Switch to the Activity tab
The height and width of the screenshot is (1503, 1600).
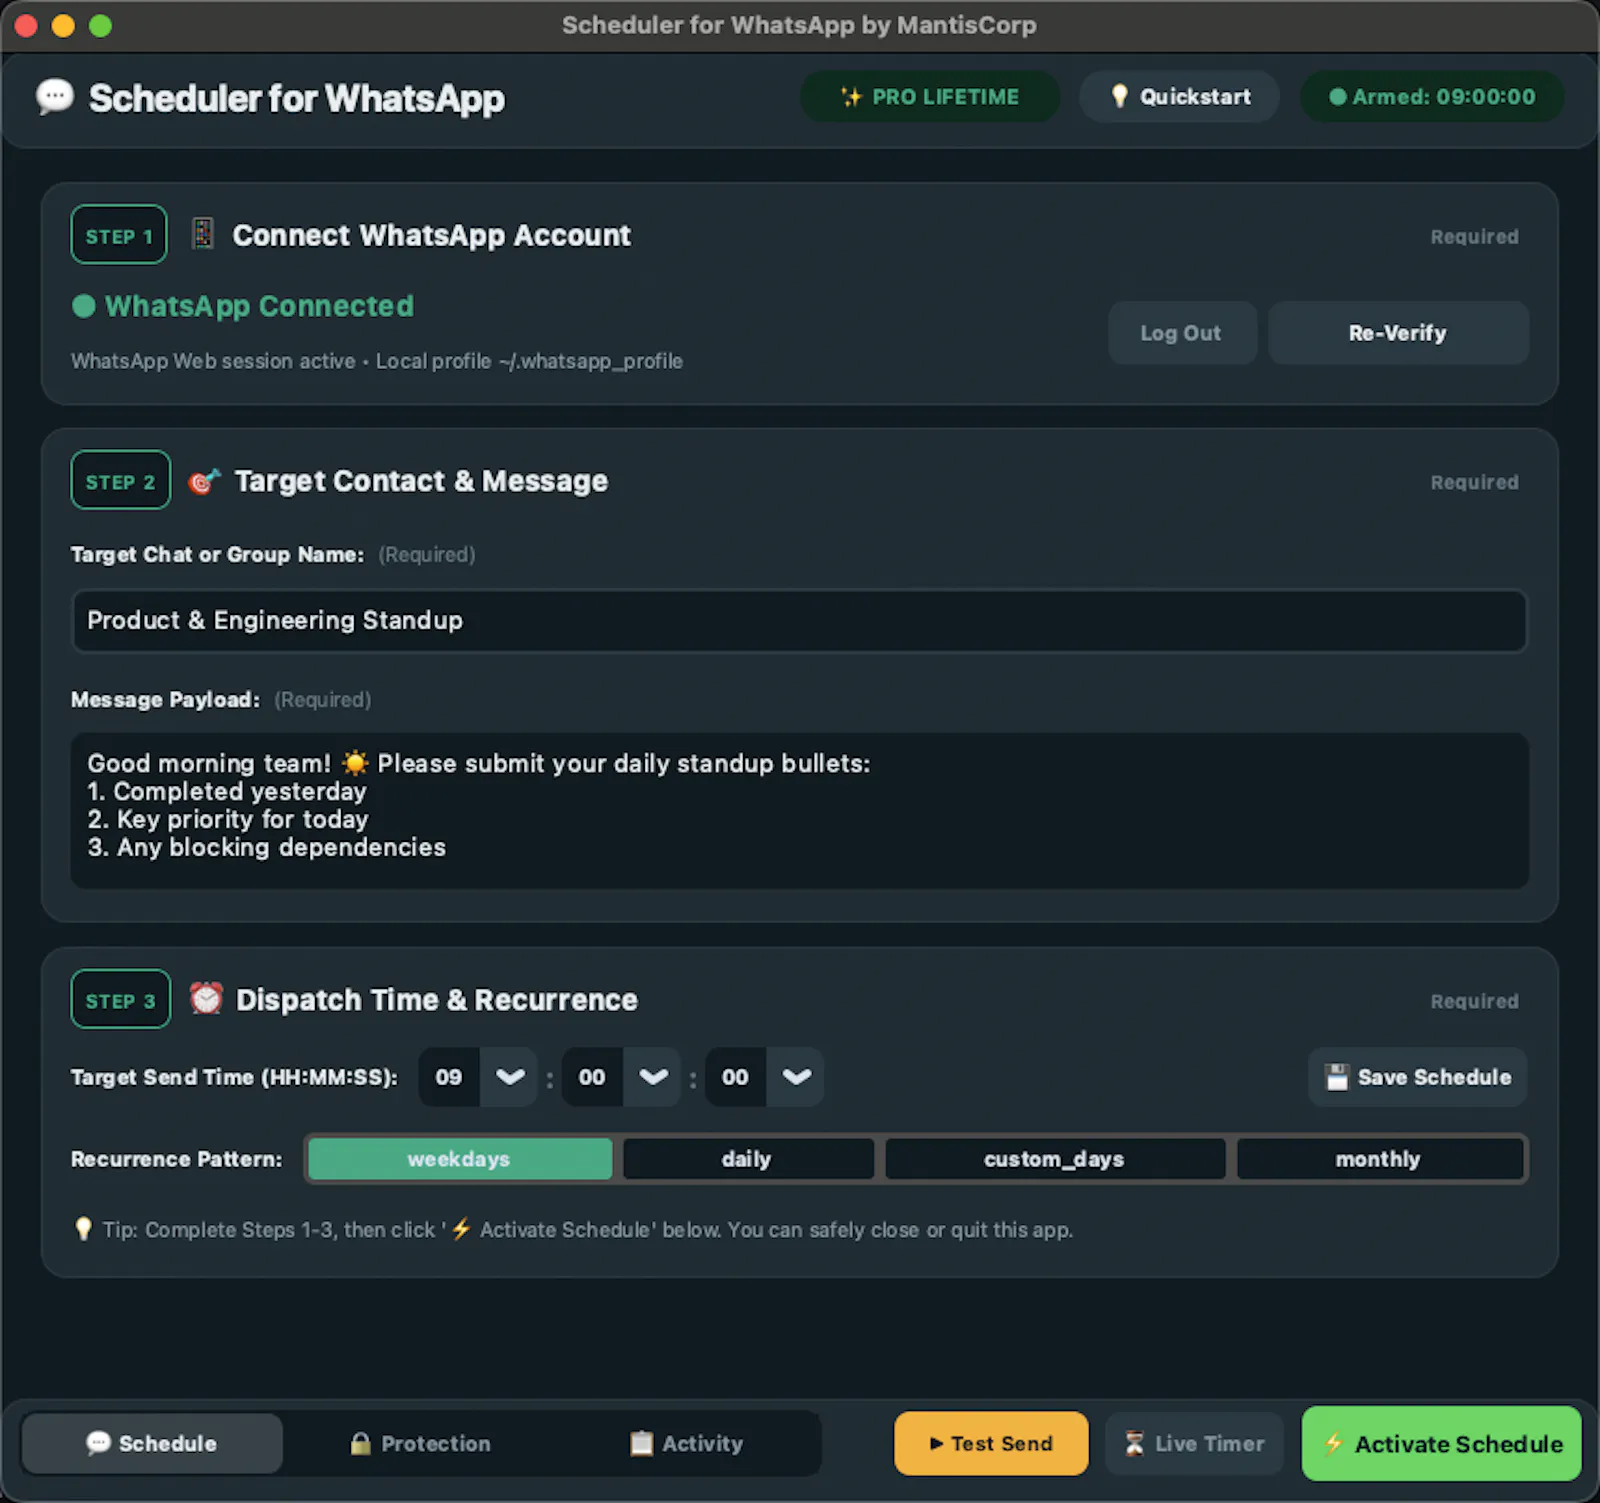coord(686,1443)
